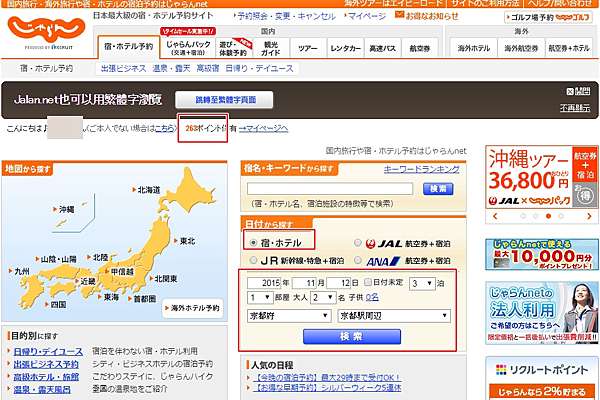Screen dimensions: 600x400
Task: Open the 10,000 yen point present banner
Action: [x=541, y=255]
